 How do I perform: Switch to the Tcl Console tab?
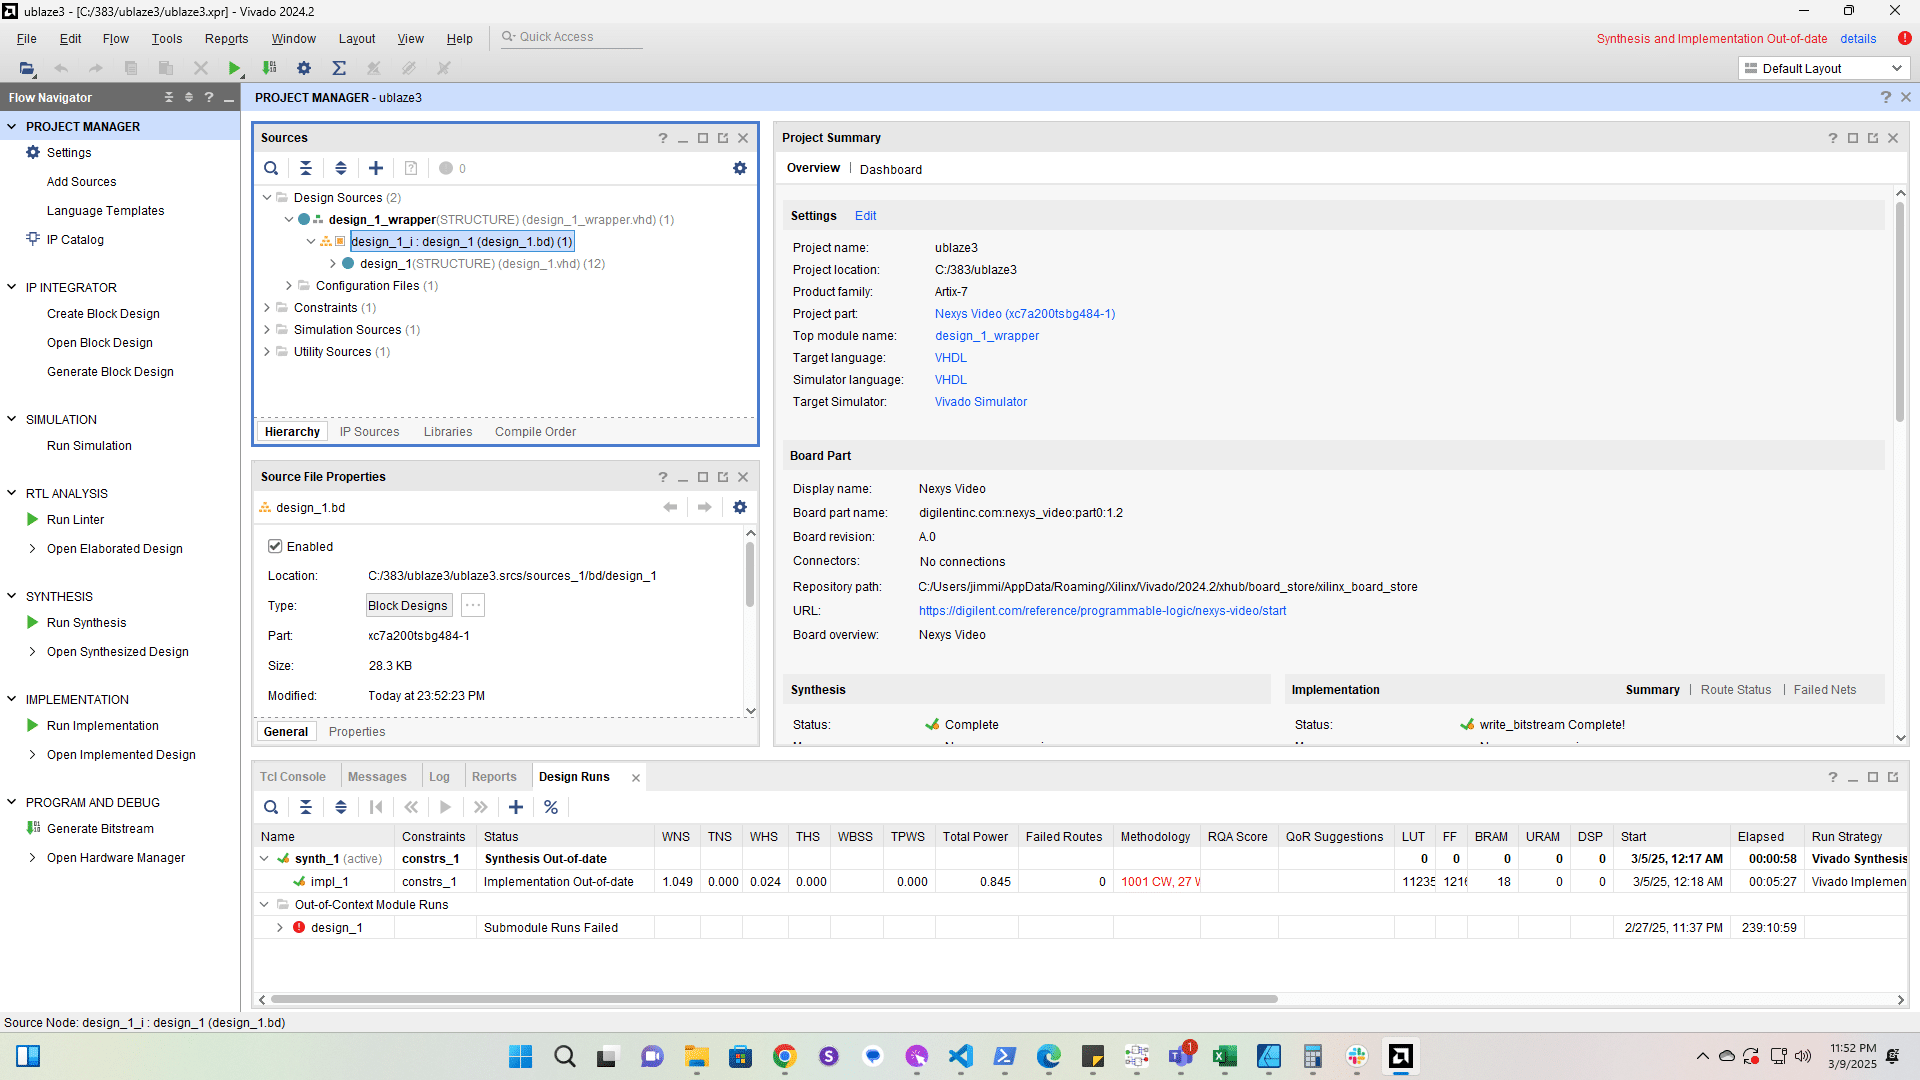coord(293,777)
